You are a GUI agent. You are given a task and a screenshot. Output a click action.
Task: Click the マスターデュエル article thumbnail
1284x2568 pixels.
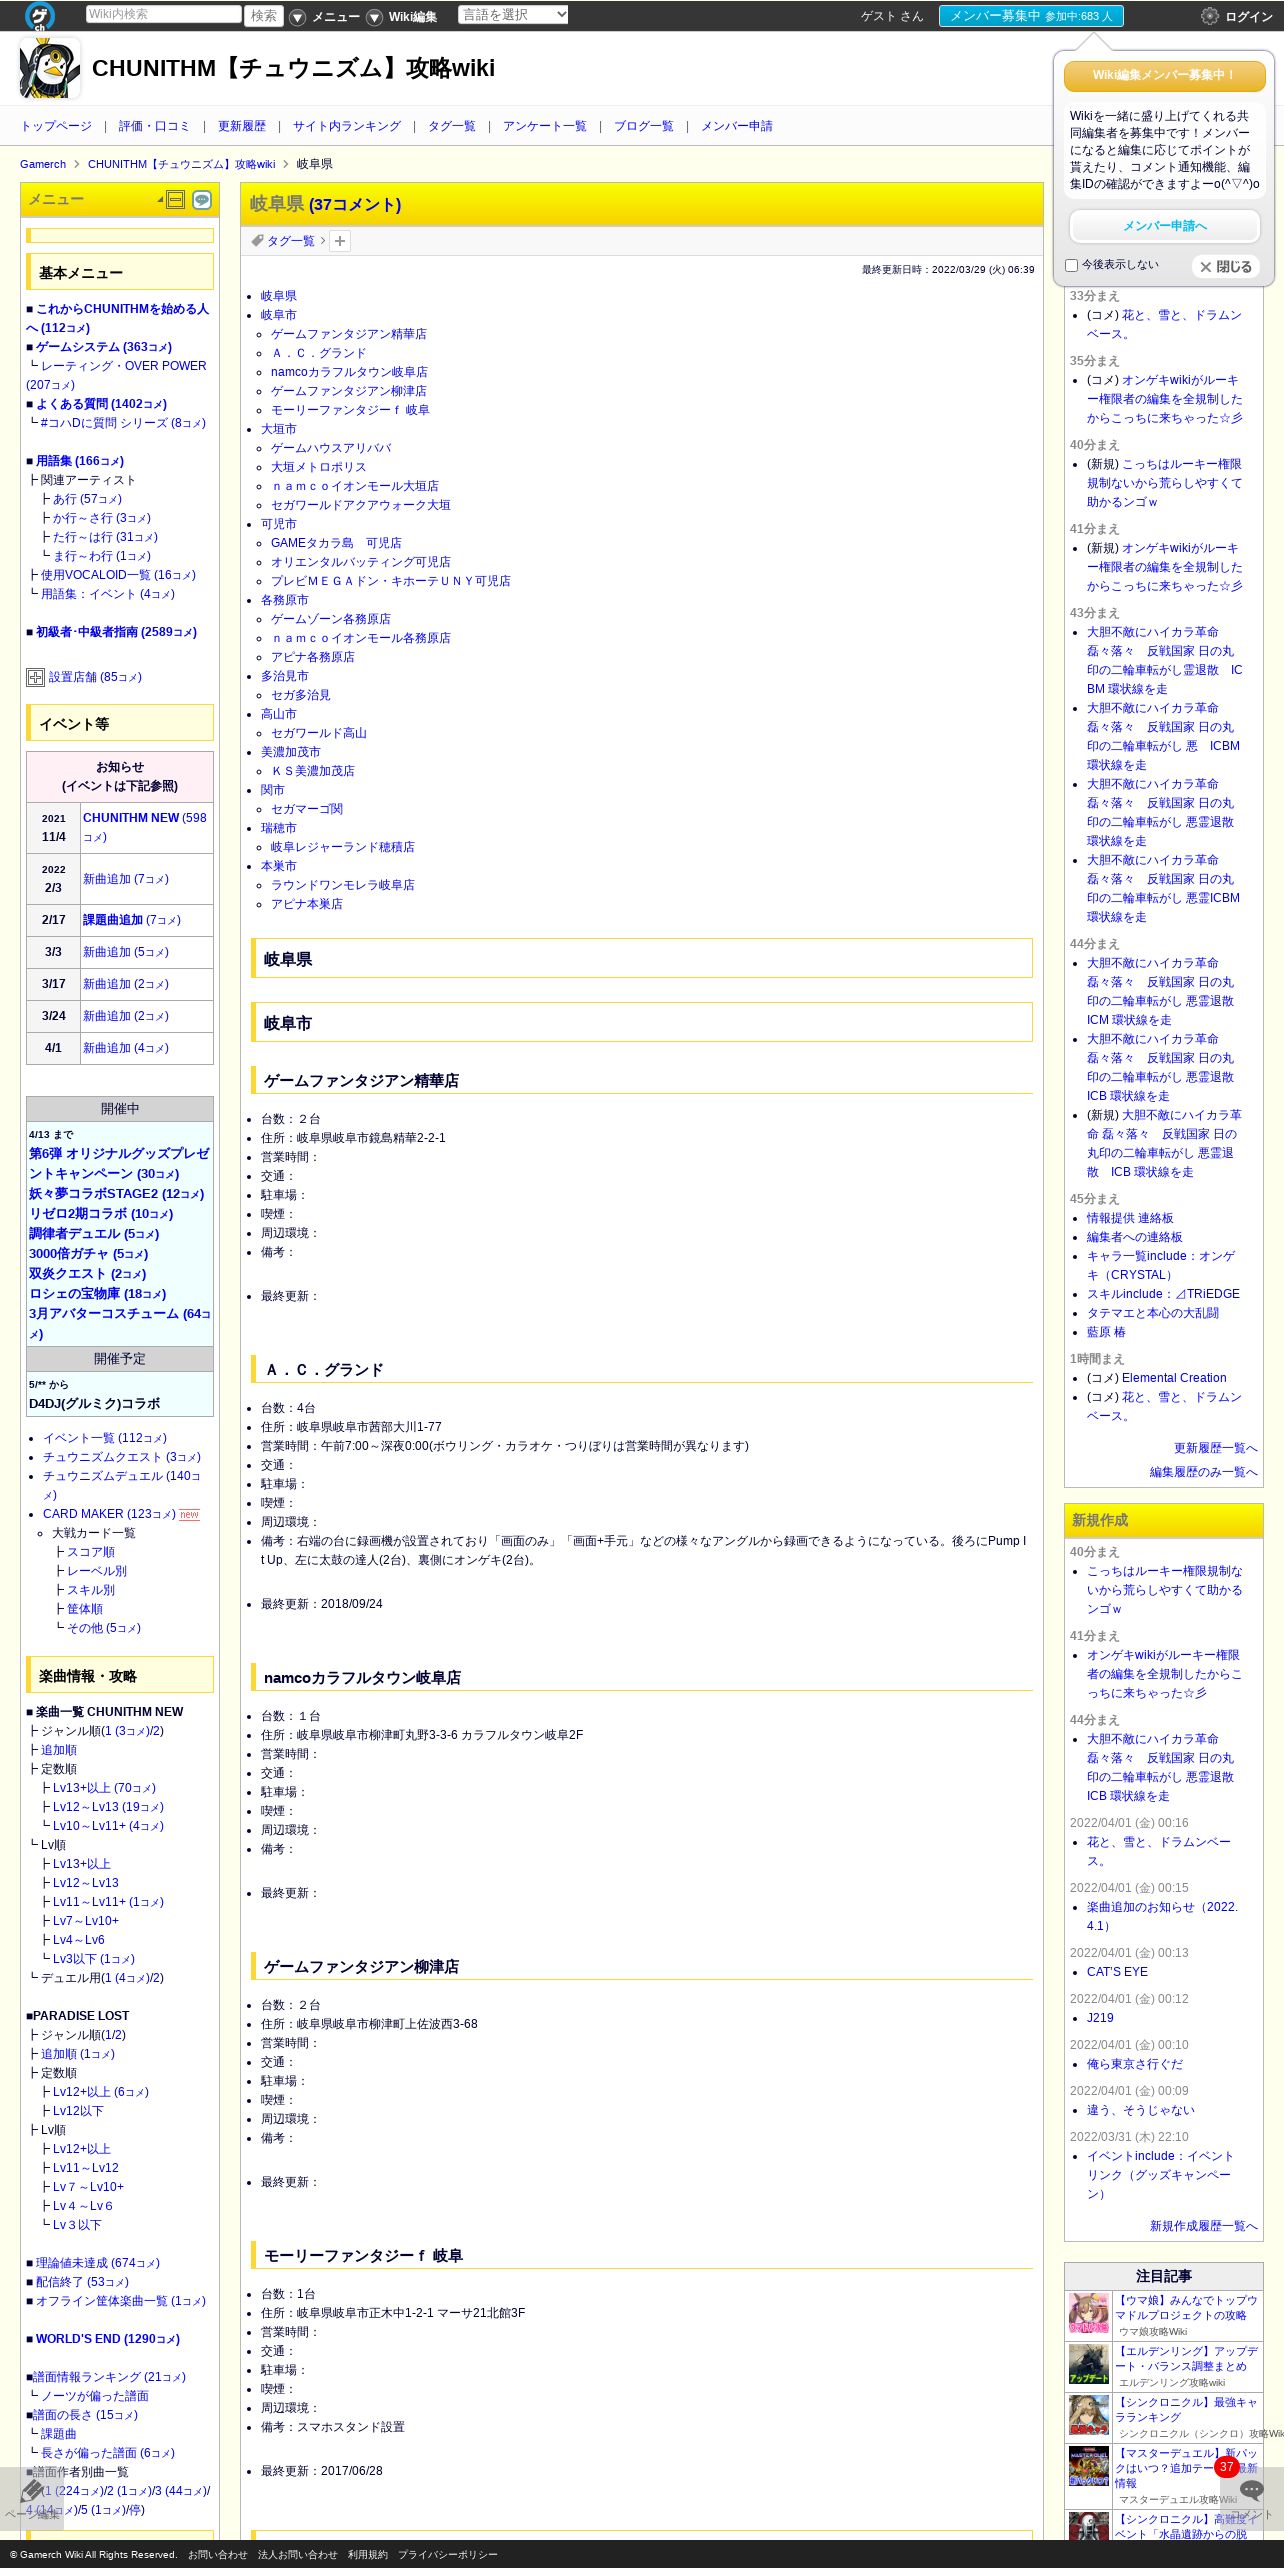[1089, 2467]
